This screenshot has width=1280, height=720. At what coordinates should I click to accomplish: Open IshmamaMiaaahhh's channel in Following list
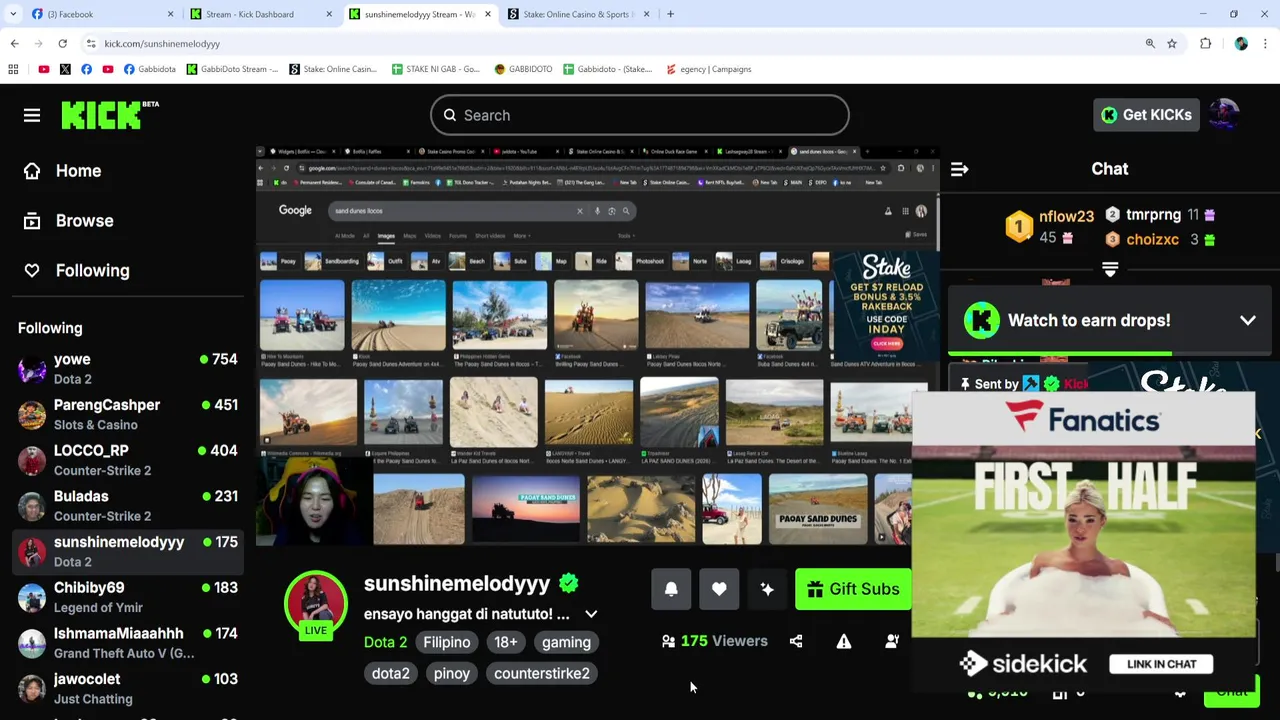[128, 643]
